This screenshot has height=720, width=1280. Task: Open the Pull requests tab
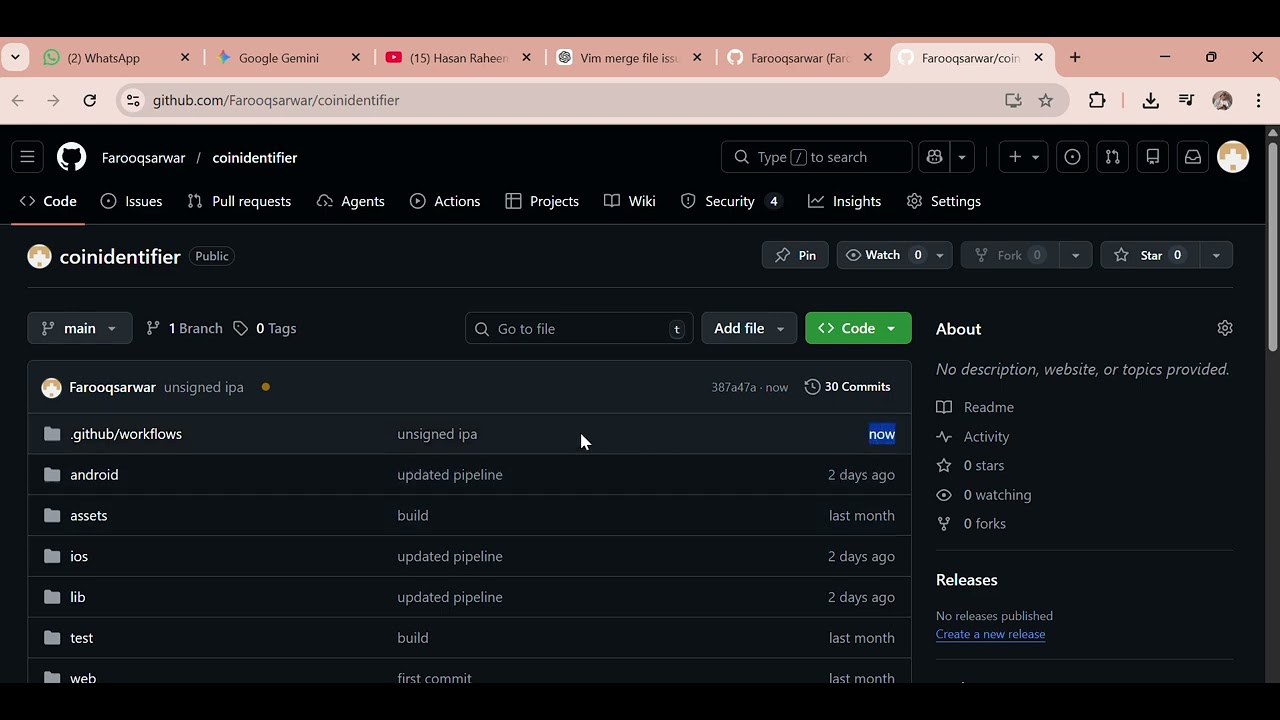coord(239,201)
